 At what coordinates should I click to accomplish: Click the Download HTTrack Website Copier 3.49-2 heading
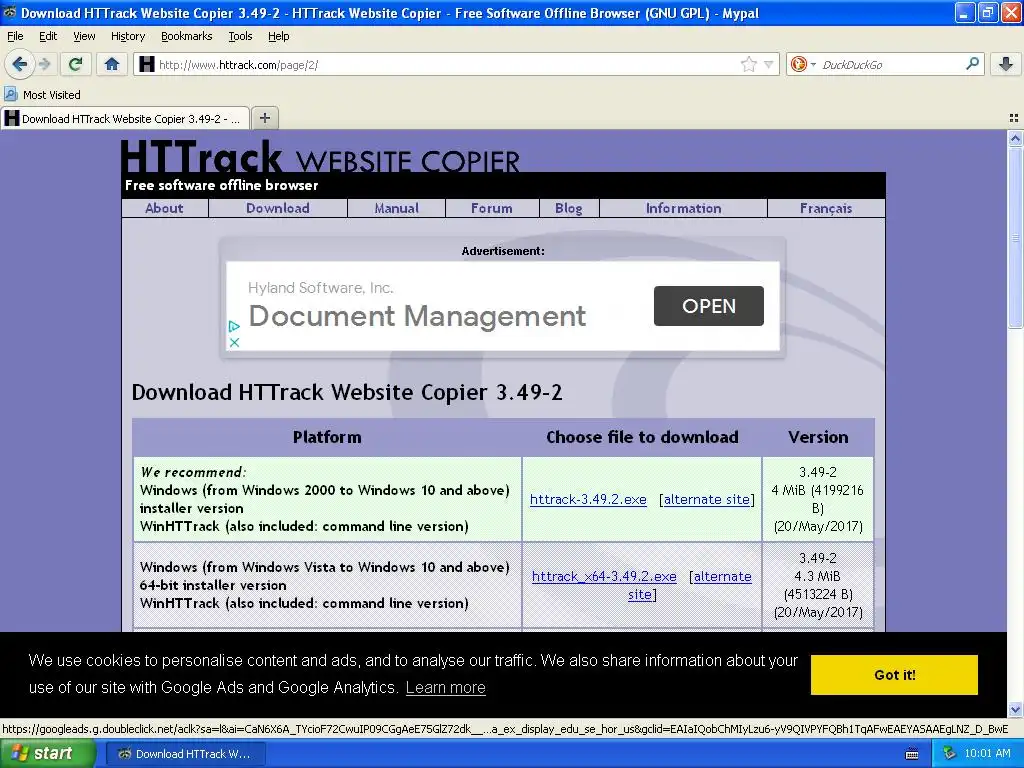click(347, 392)
